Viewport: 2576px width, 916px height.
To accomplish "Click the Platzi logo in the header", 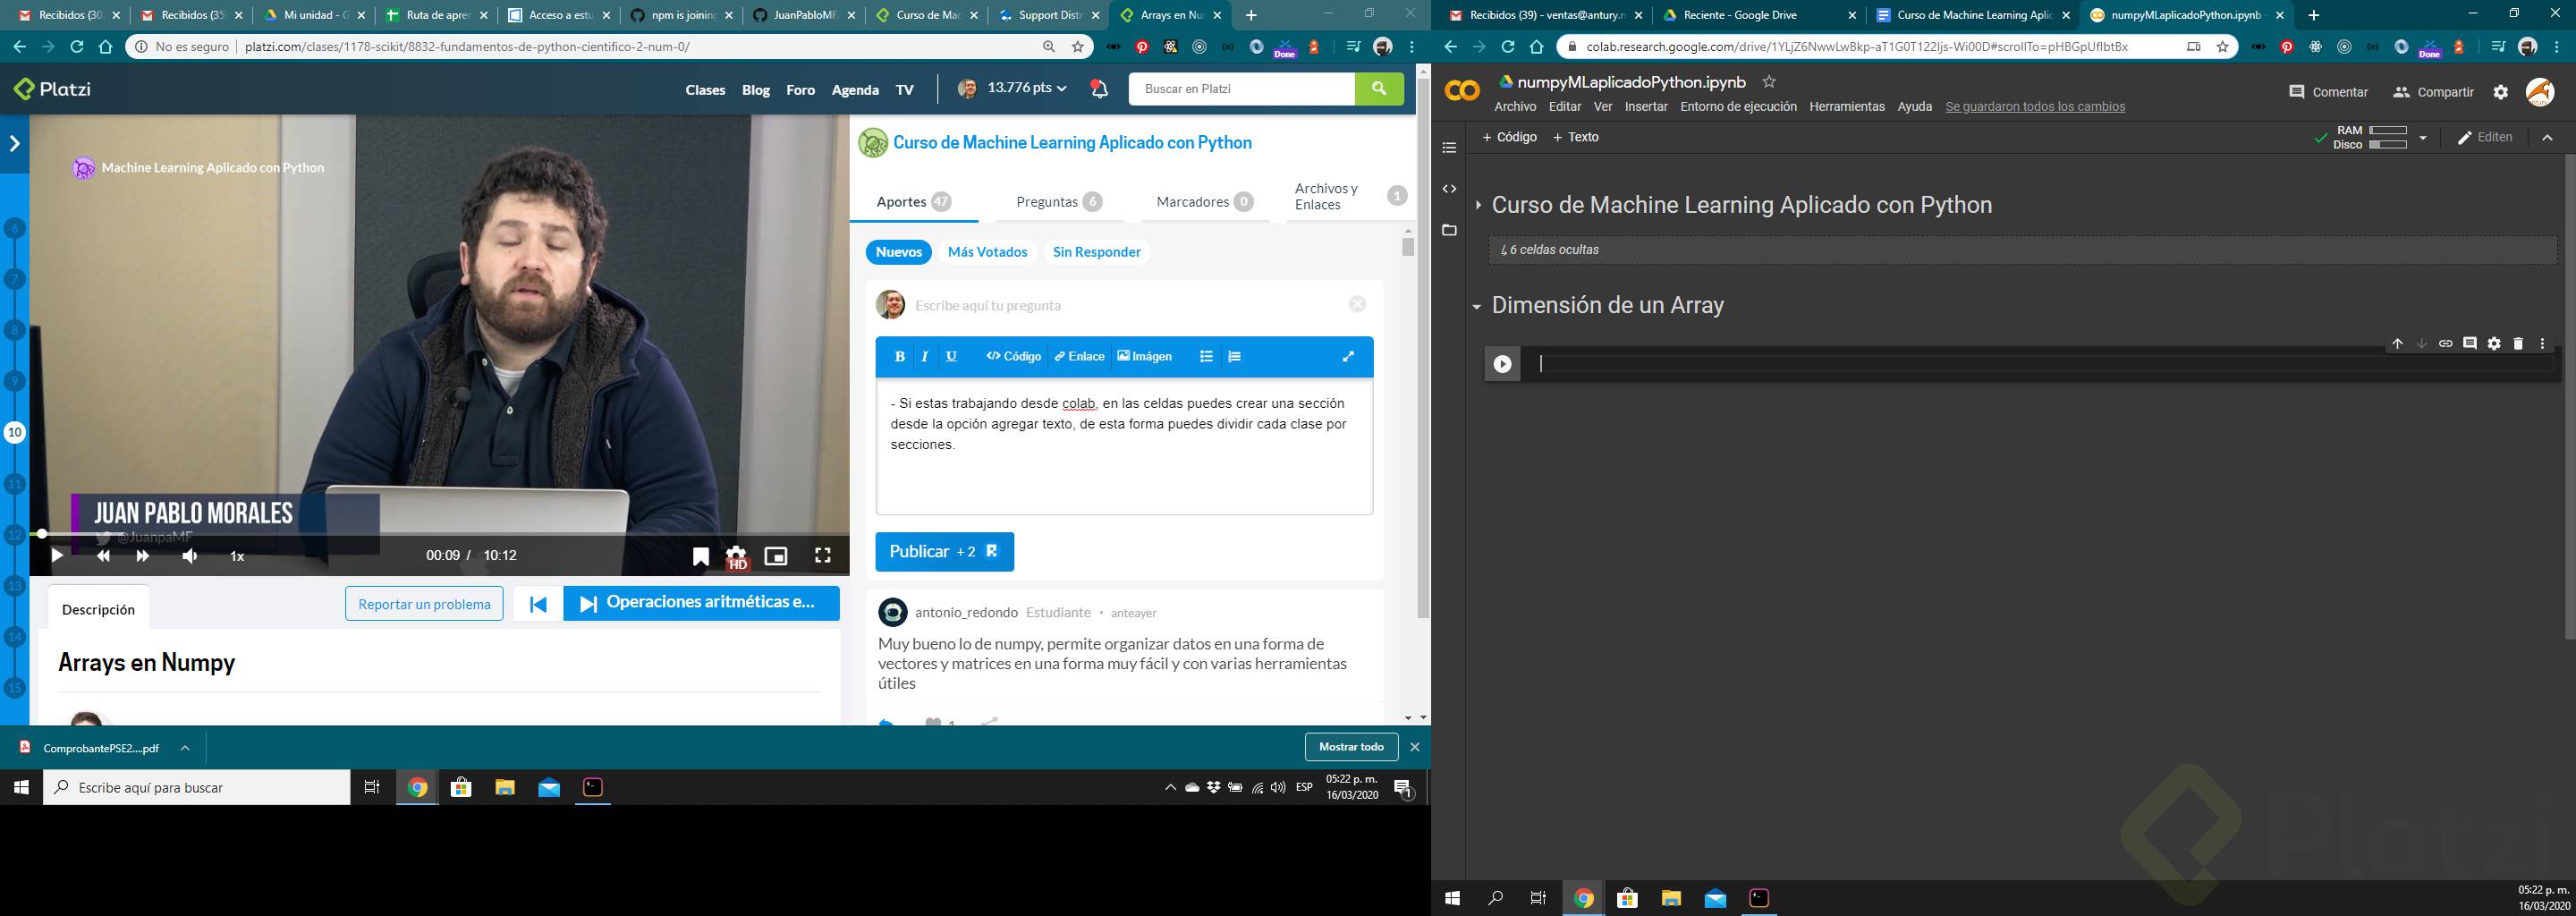I will tap(52, 89).
